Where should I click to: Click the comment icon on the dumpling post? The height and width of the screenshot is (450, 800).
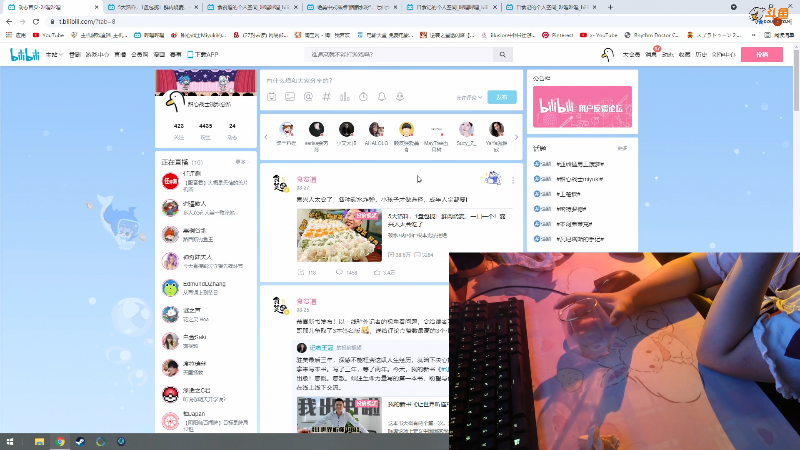tap(339, 272)
